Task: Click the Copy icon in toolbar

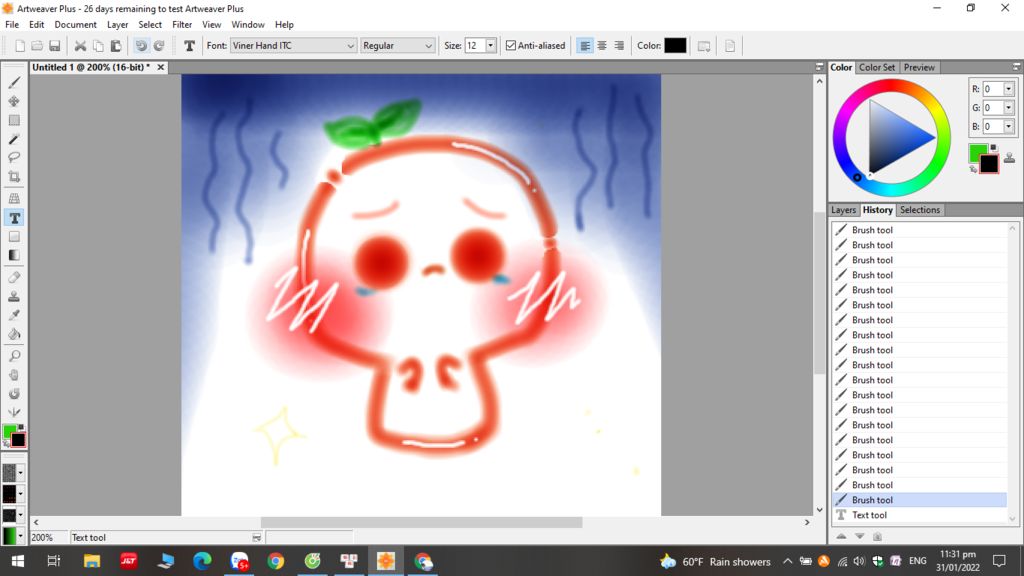Action: (x=98, y=46)
